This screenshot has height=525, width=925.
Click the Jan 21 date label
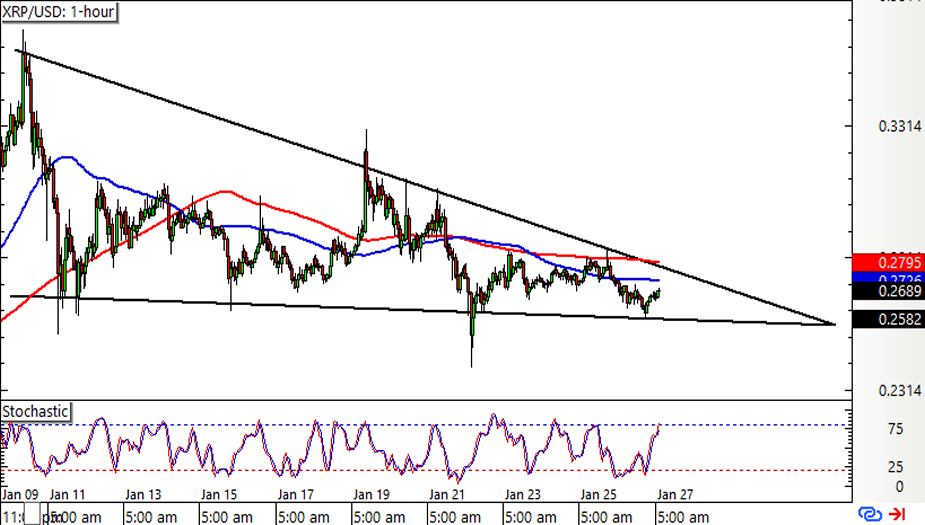coord(447,494)
